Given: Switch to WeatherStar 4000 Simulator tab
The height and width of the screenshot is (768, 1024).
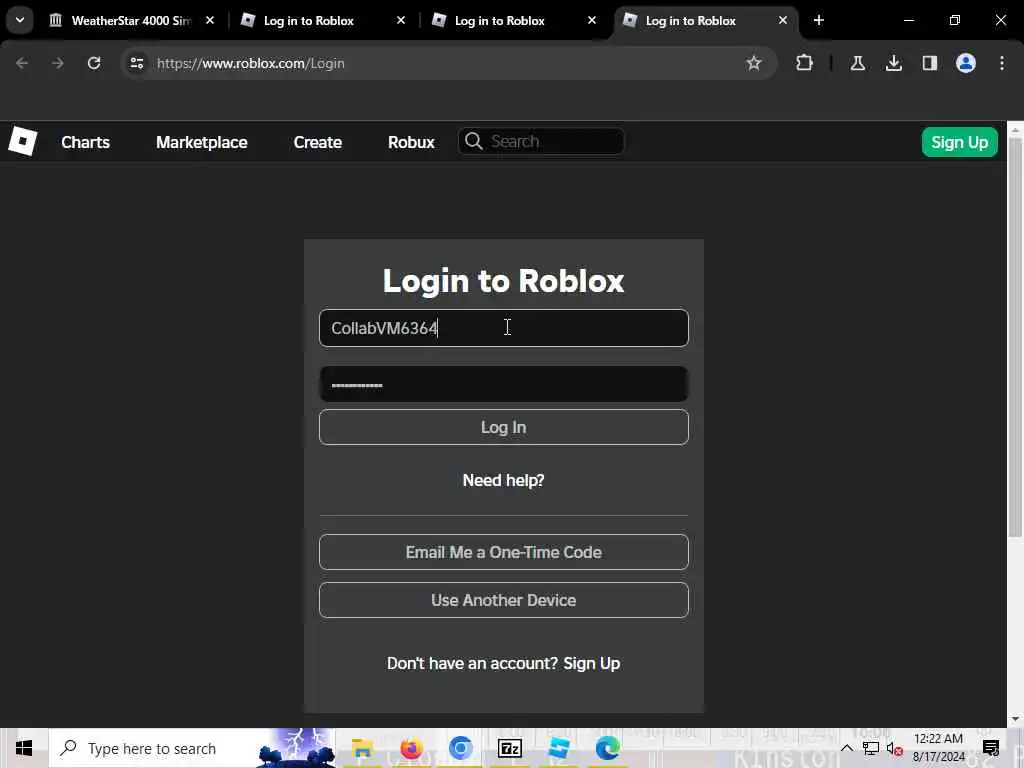Looking at the screenshot, I should pyautogui.click(x=131, y=20).
